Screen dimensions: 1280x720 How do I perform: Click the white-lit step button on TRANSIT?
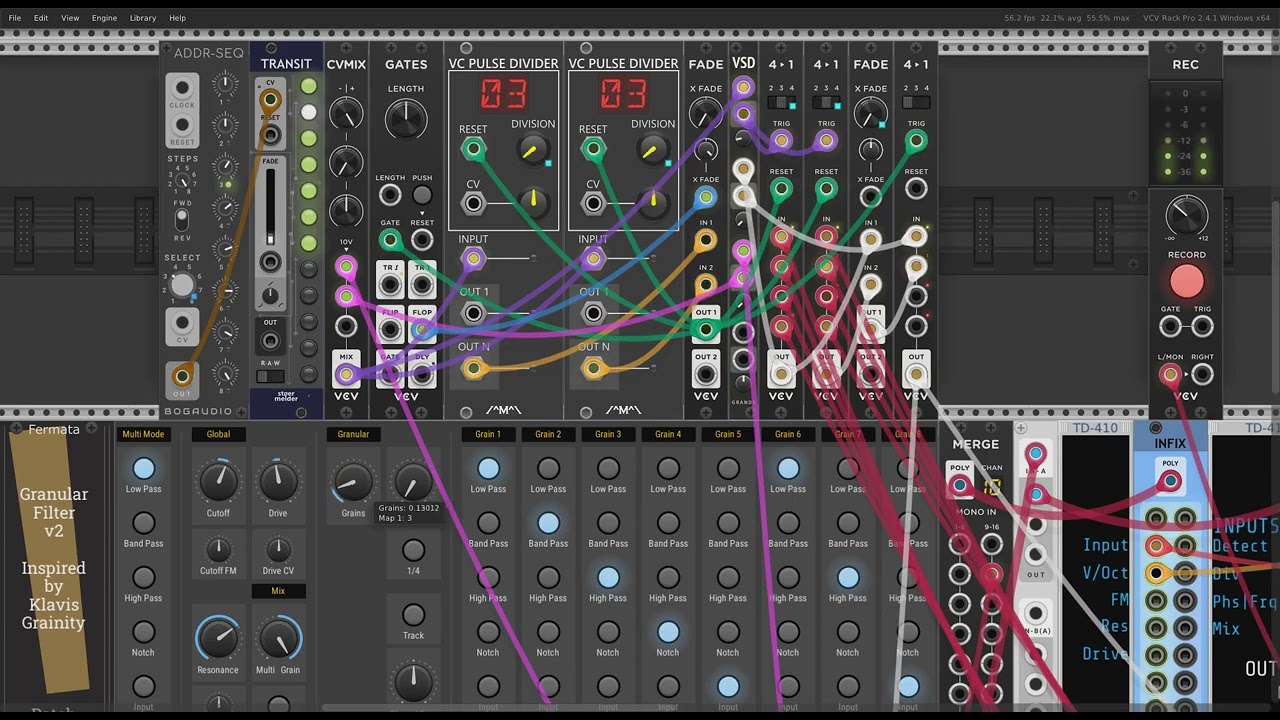tap(309, 113)
